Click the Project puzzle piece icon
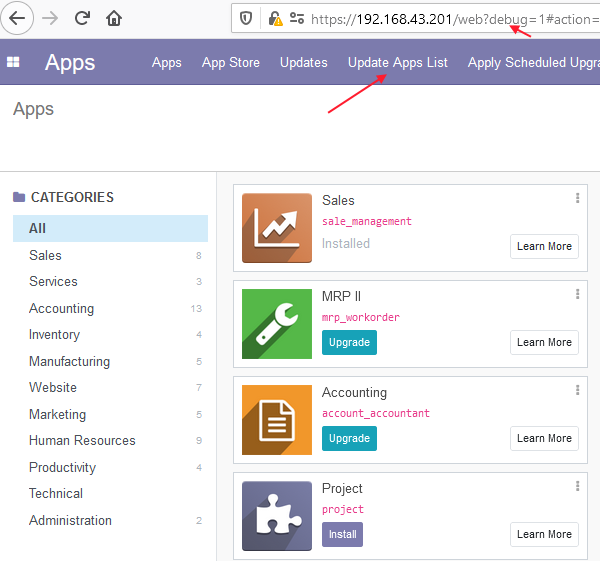Viewport: 600px width, 561px height. (x=277, y=516)
